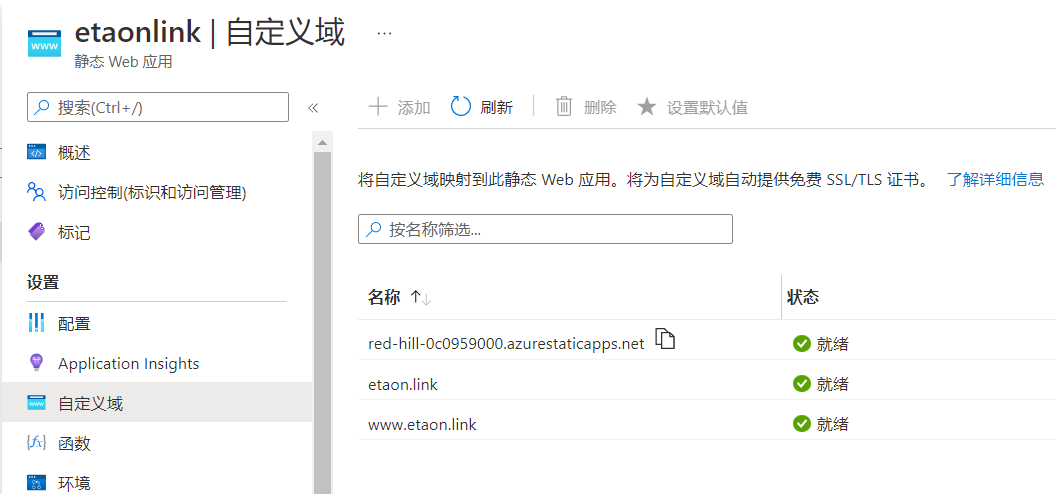Focus the 搜索(Ctrl+/) search box
The image size is (1056, 494).
(158, 107)
